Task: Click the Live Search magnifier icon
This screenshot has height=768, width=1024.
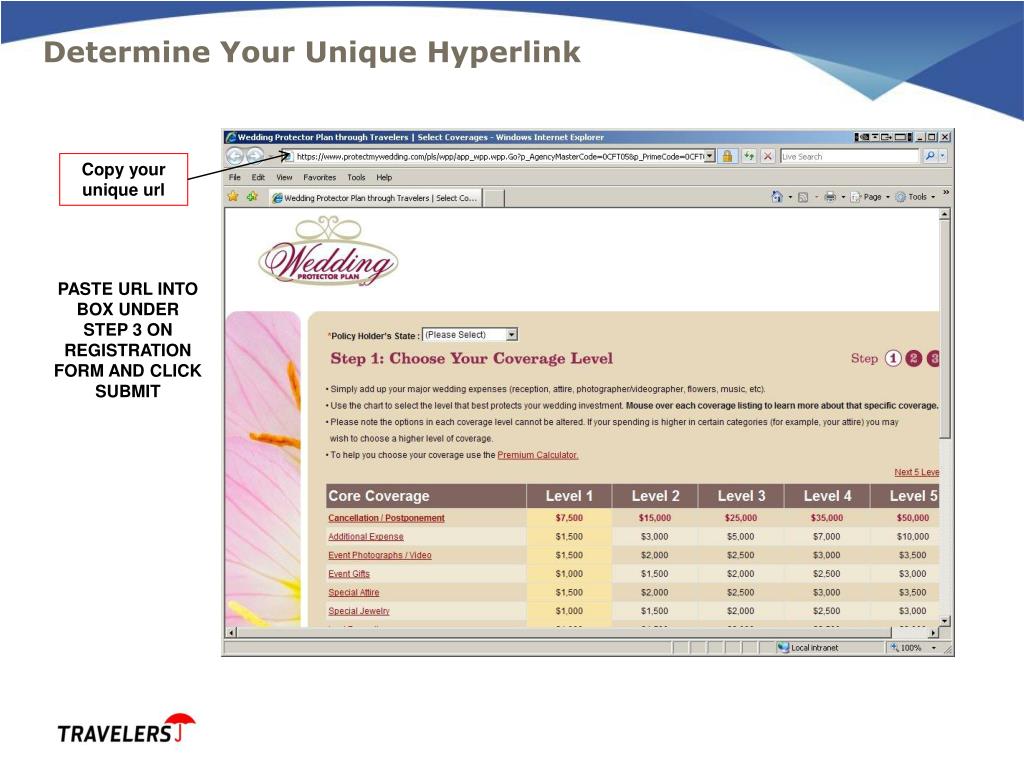Action: coord(930,156)
